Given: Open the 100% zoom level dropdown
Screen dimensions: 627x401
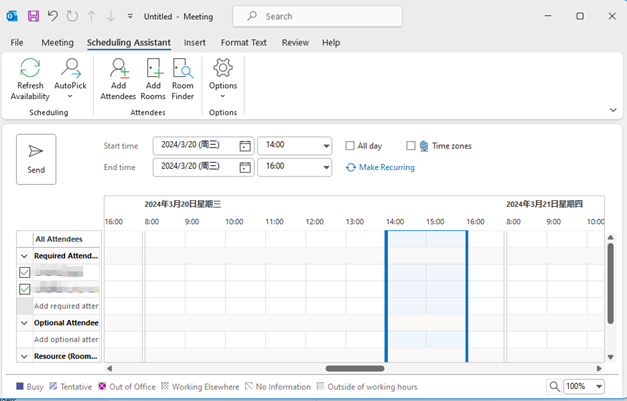Looking at the screenshot, I should click(598, 386).
